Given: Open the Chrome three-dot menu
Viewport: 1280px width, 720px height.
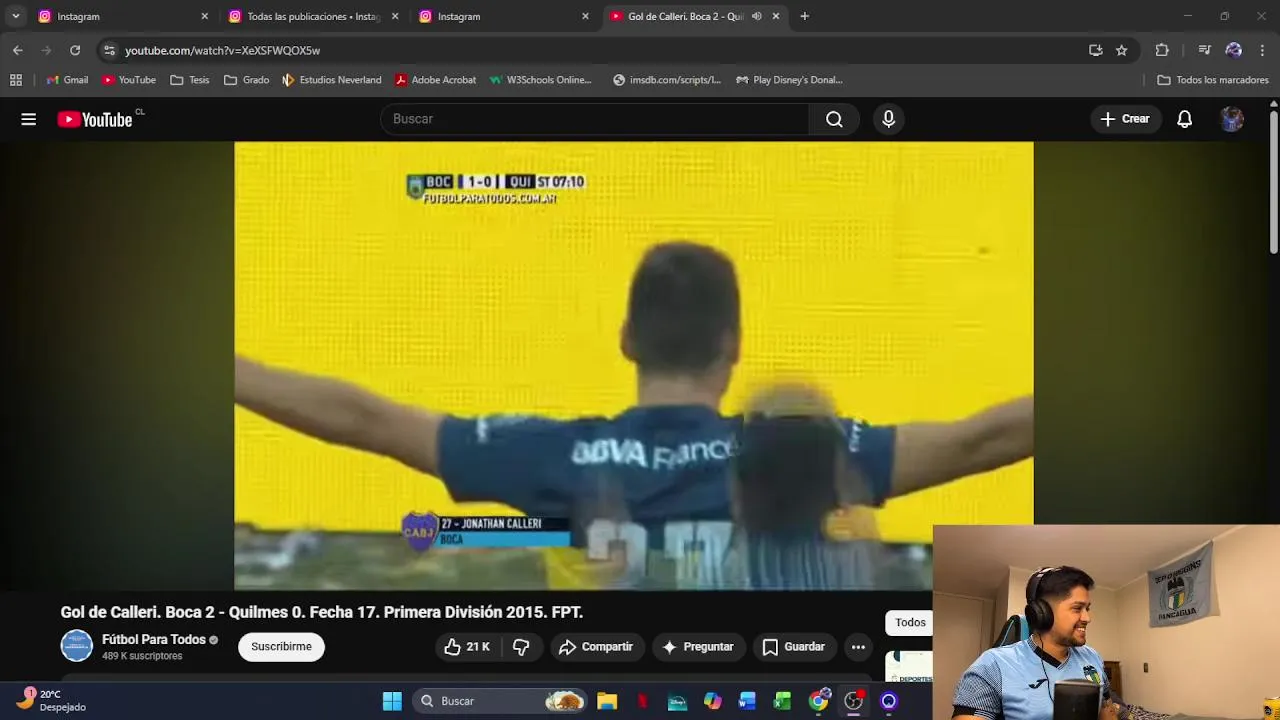Looking at the screenshot, I should click(x=1262, y=50).
